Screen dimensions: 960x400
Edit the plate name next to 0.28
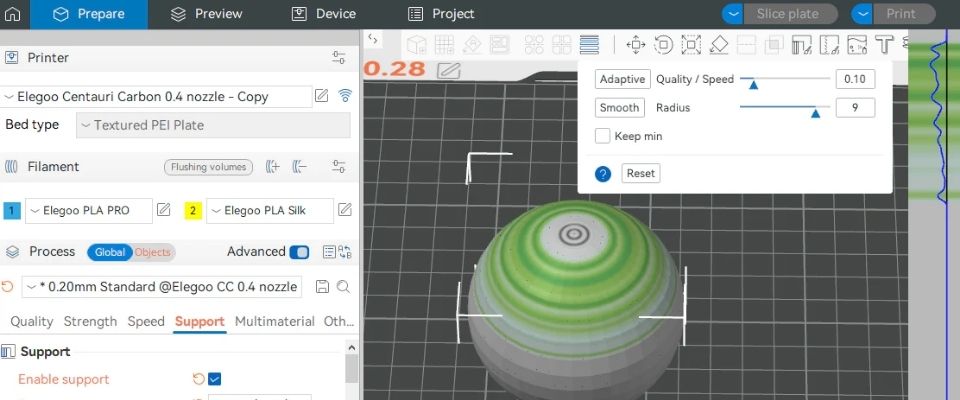click(x=449, y=70)
